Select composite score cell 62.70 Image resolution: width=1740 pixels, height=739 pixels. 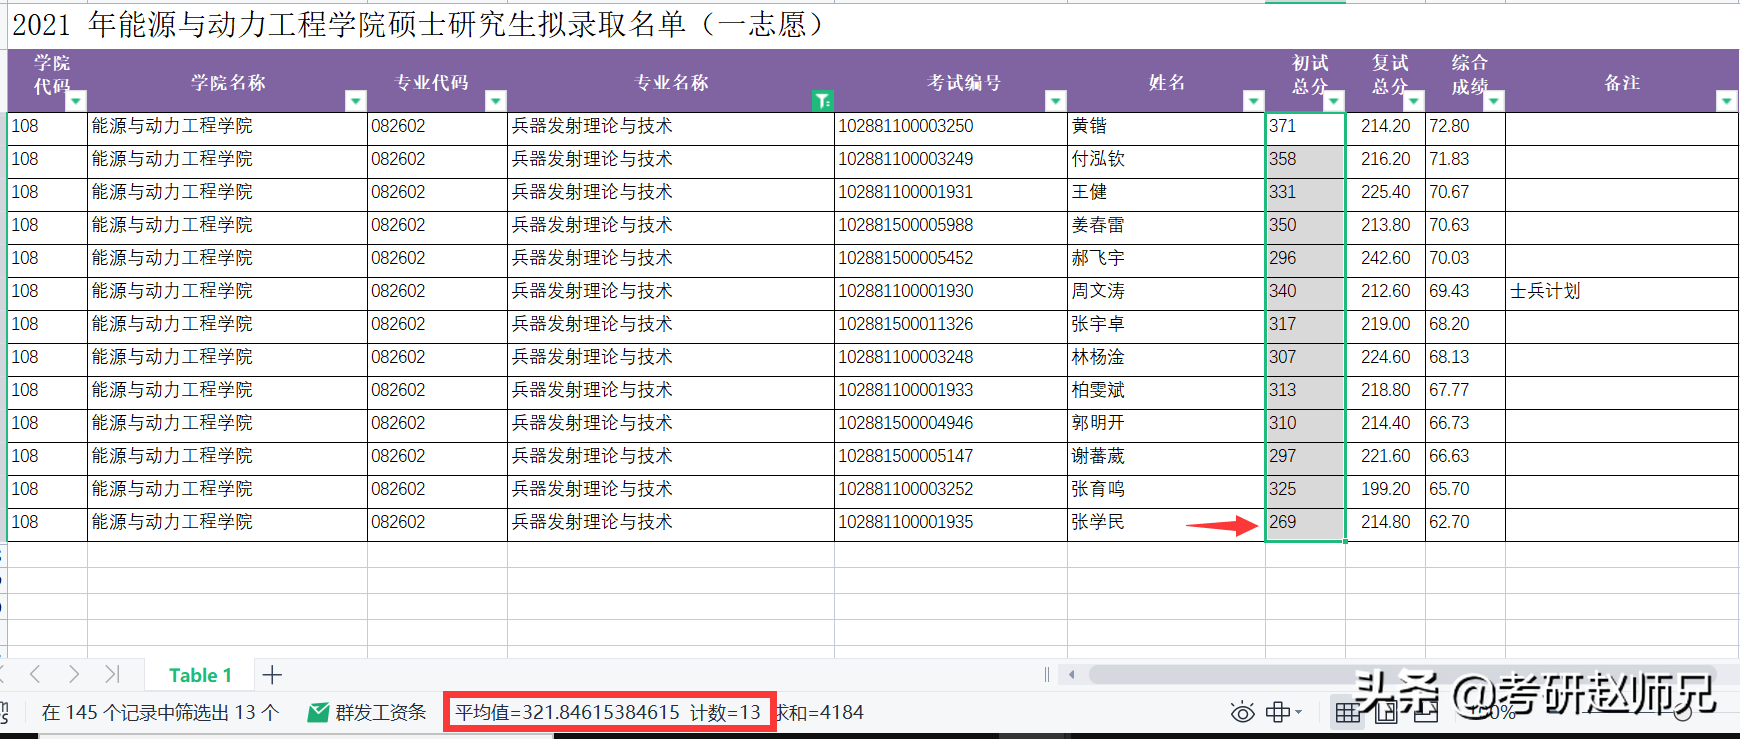point(1465,522)
